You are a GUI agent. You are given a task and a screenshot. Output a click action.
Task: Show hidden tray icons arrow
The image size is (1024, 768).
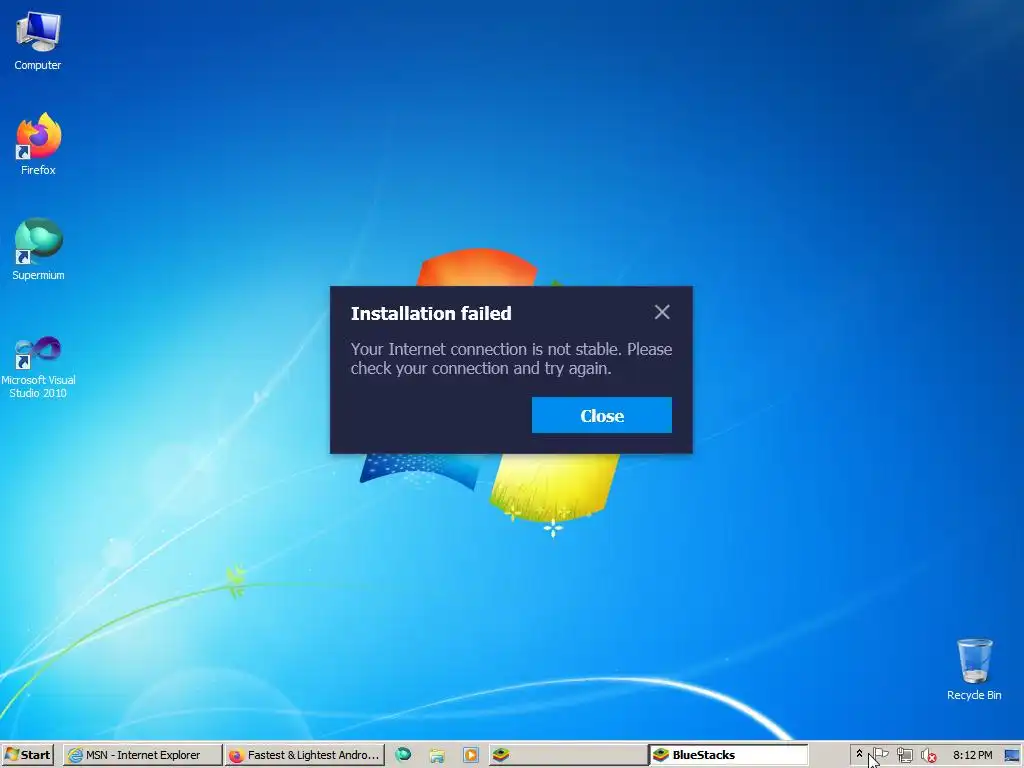859,754
